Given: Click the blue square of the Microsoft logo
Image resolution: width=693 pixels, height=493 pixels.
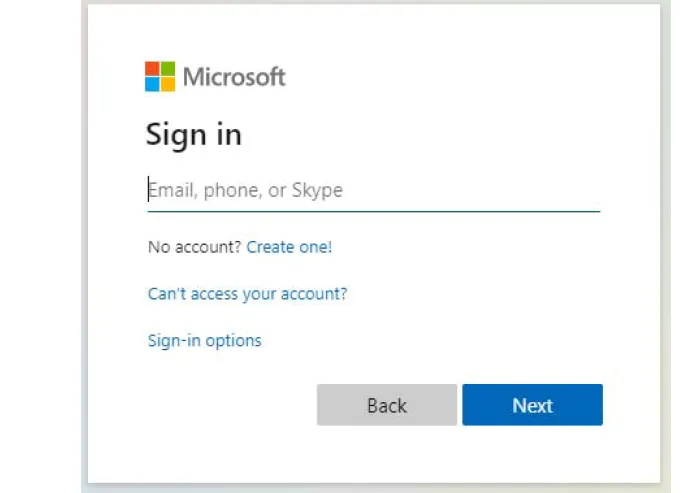Looking at the screenshot, I should tap(153, 84).
